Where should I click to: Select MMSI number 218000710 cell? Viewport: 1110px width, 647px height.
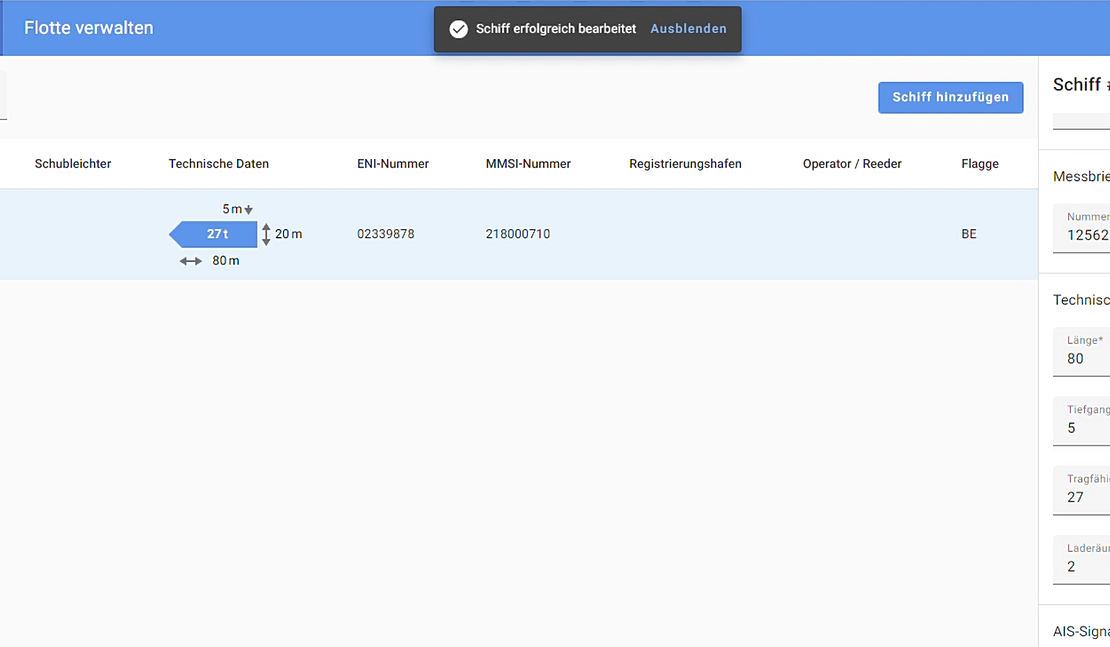[517, 234]
